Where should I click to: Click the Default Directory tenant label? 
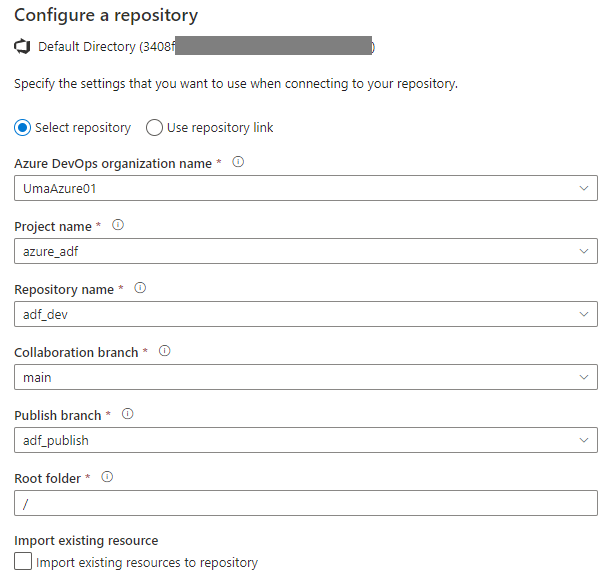point(206,47)
